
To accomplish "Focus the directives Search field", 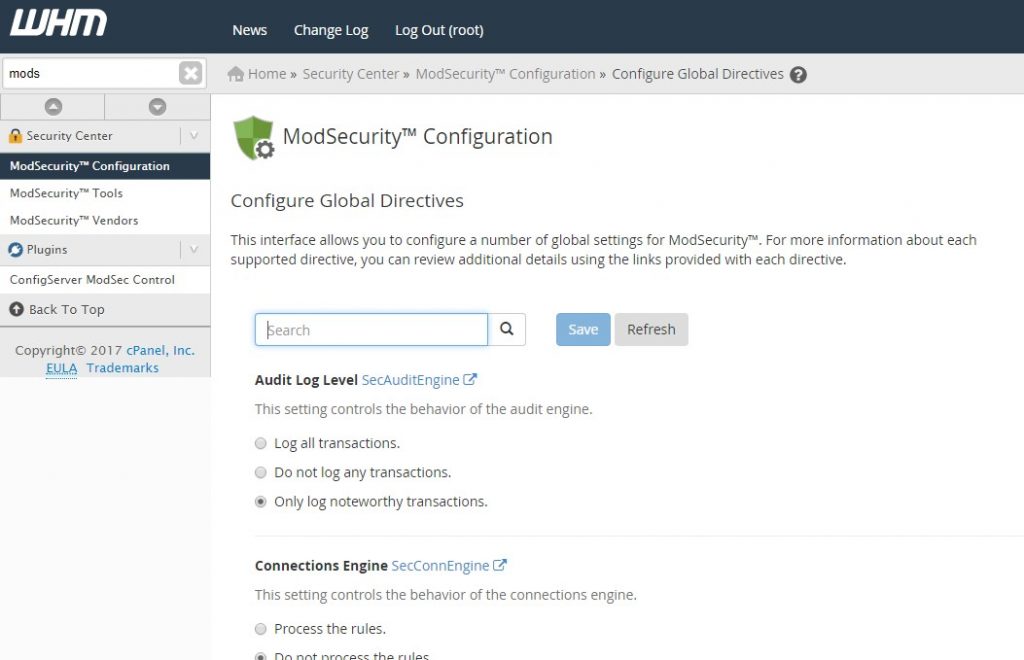I will click(371, 329).
